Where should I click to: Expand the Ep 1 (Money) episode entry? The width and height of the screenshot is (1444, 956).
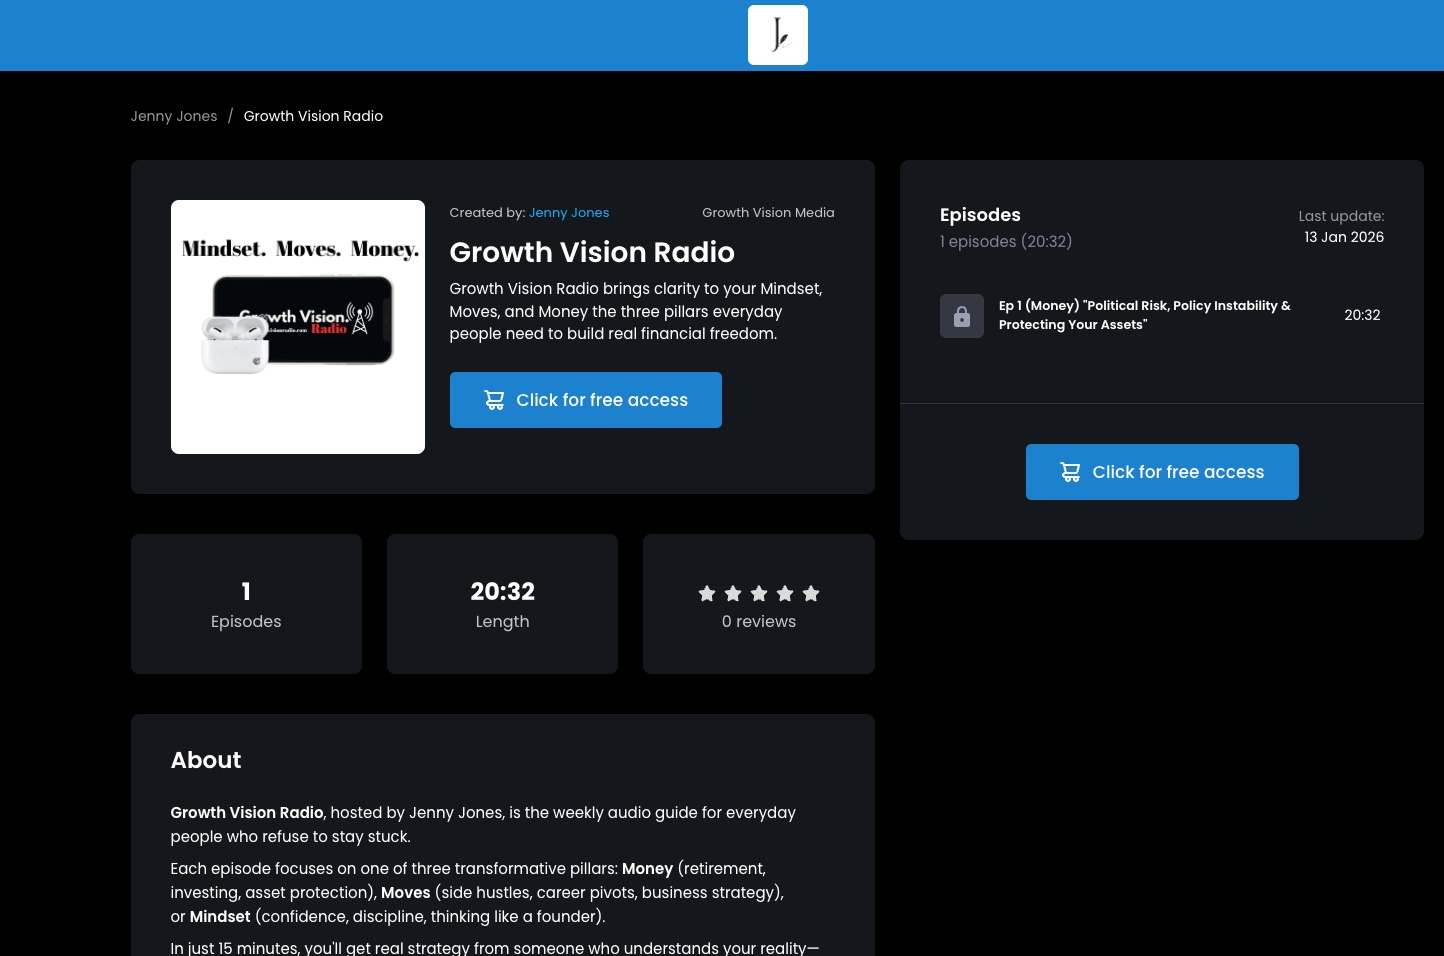tap(1144, 315)
